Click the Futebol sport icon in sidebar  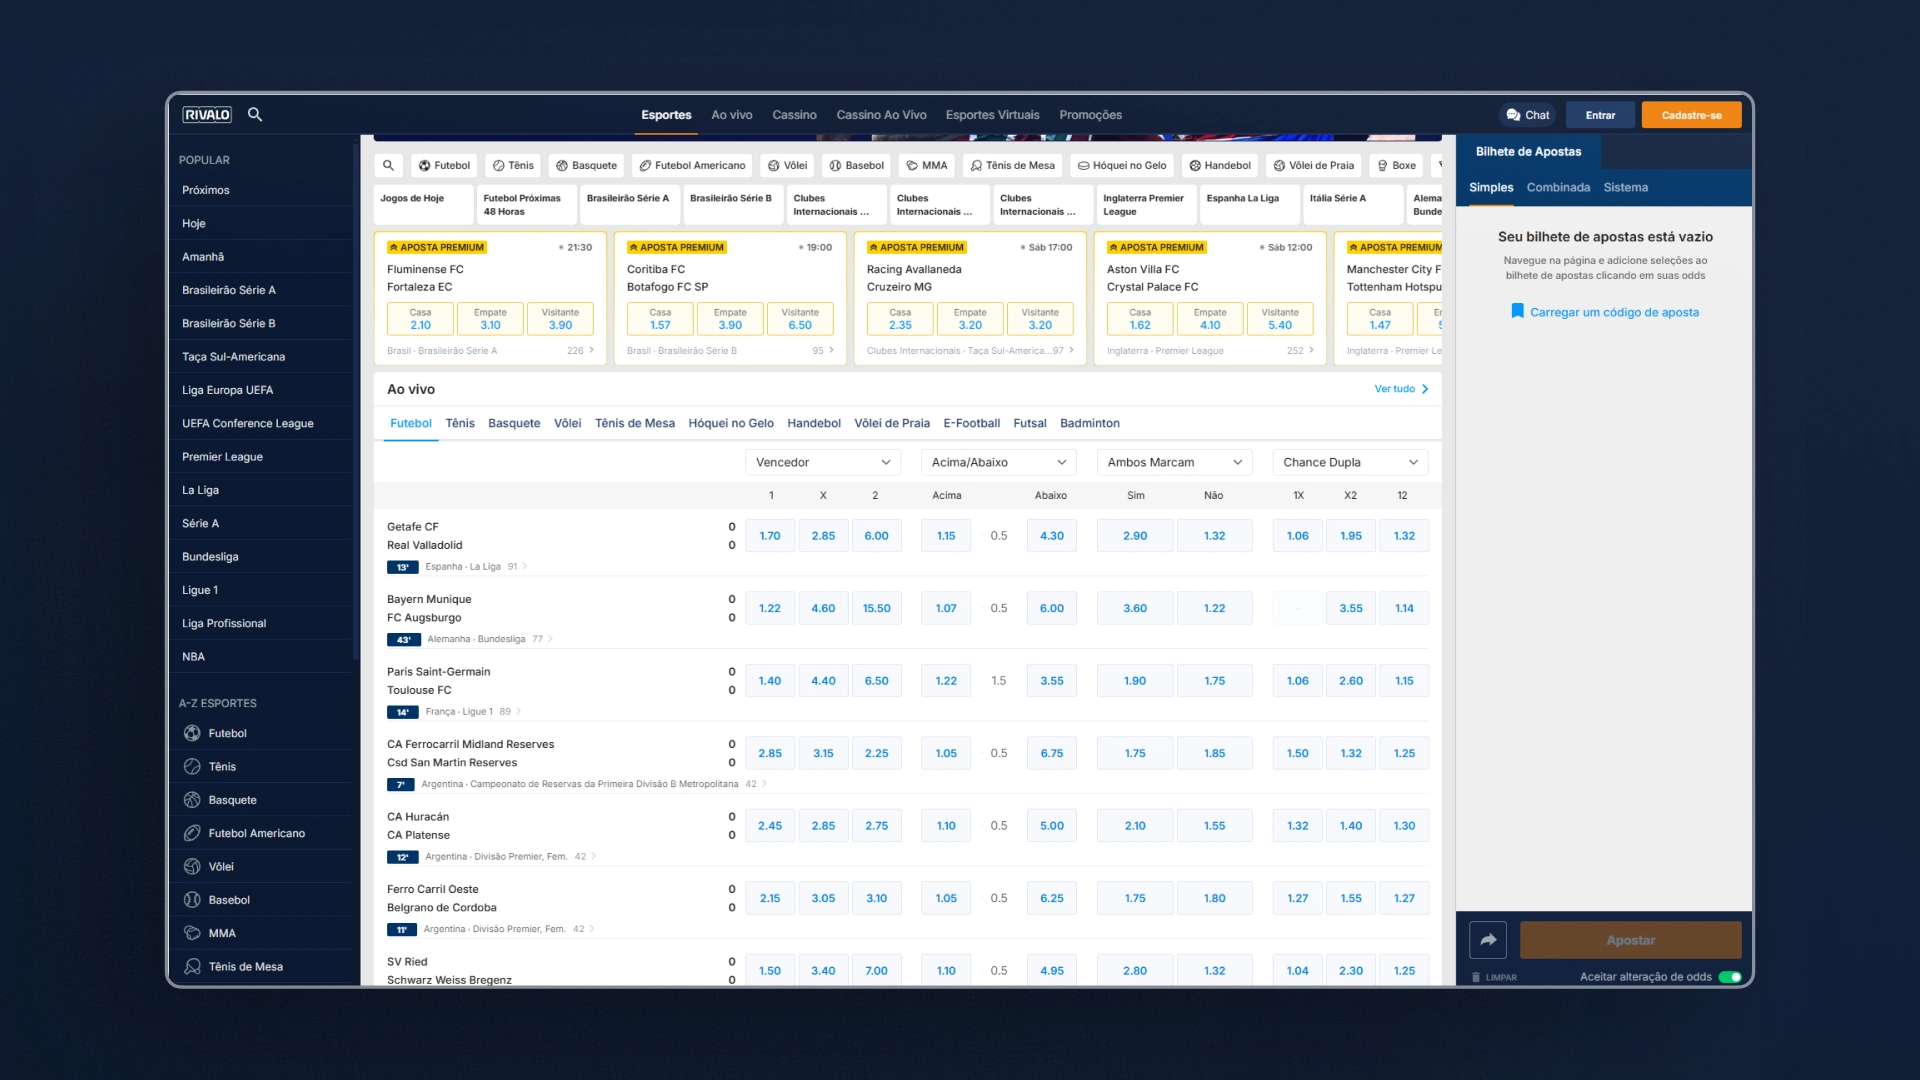point(191,733)
